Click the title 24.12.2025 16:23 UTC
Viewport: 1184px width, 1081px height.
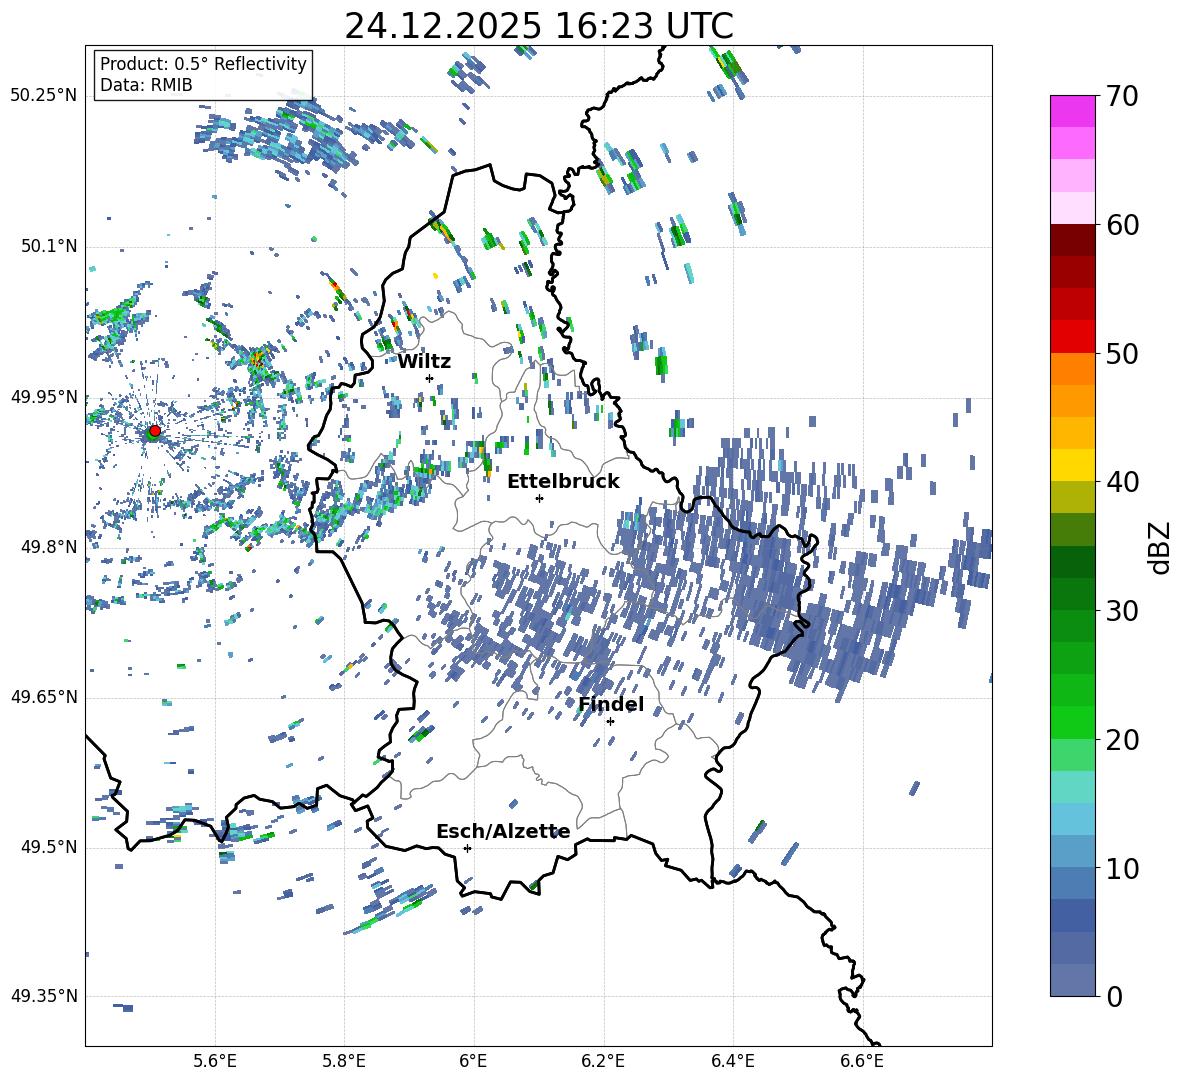[539, 26]
